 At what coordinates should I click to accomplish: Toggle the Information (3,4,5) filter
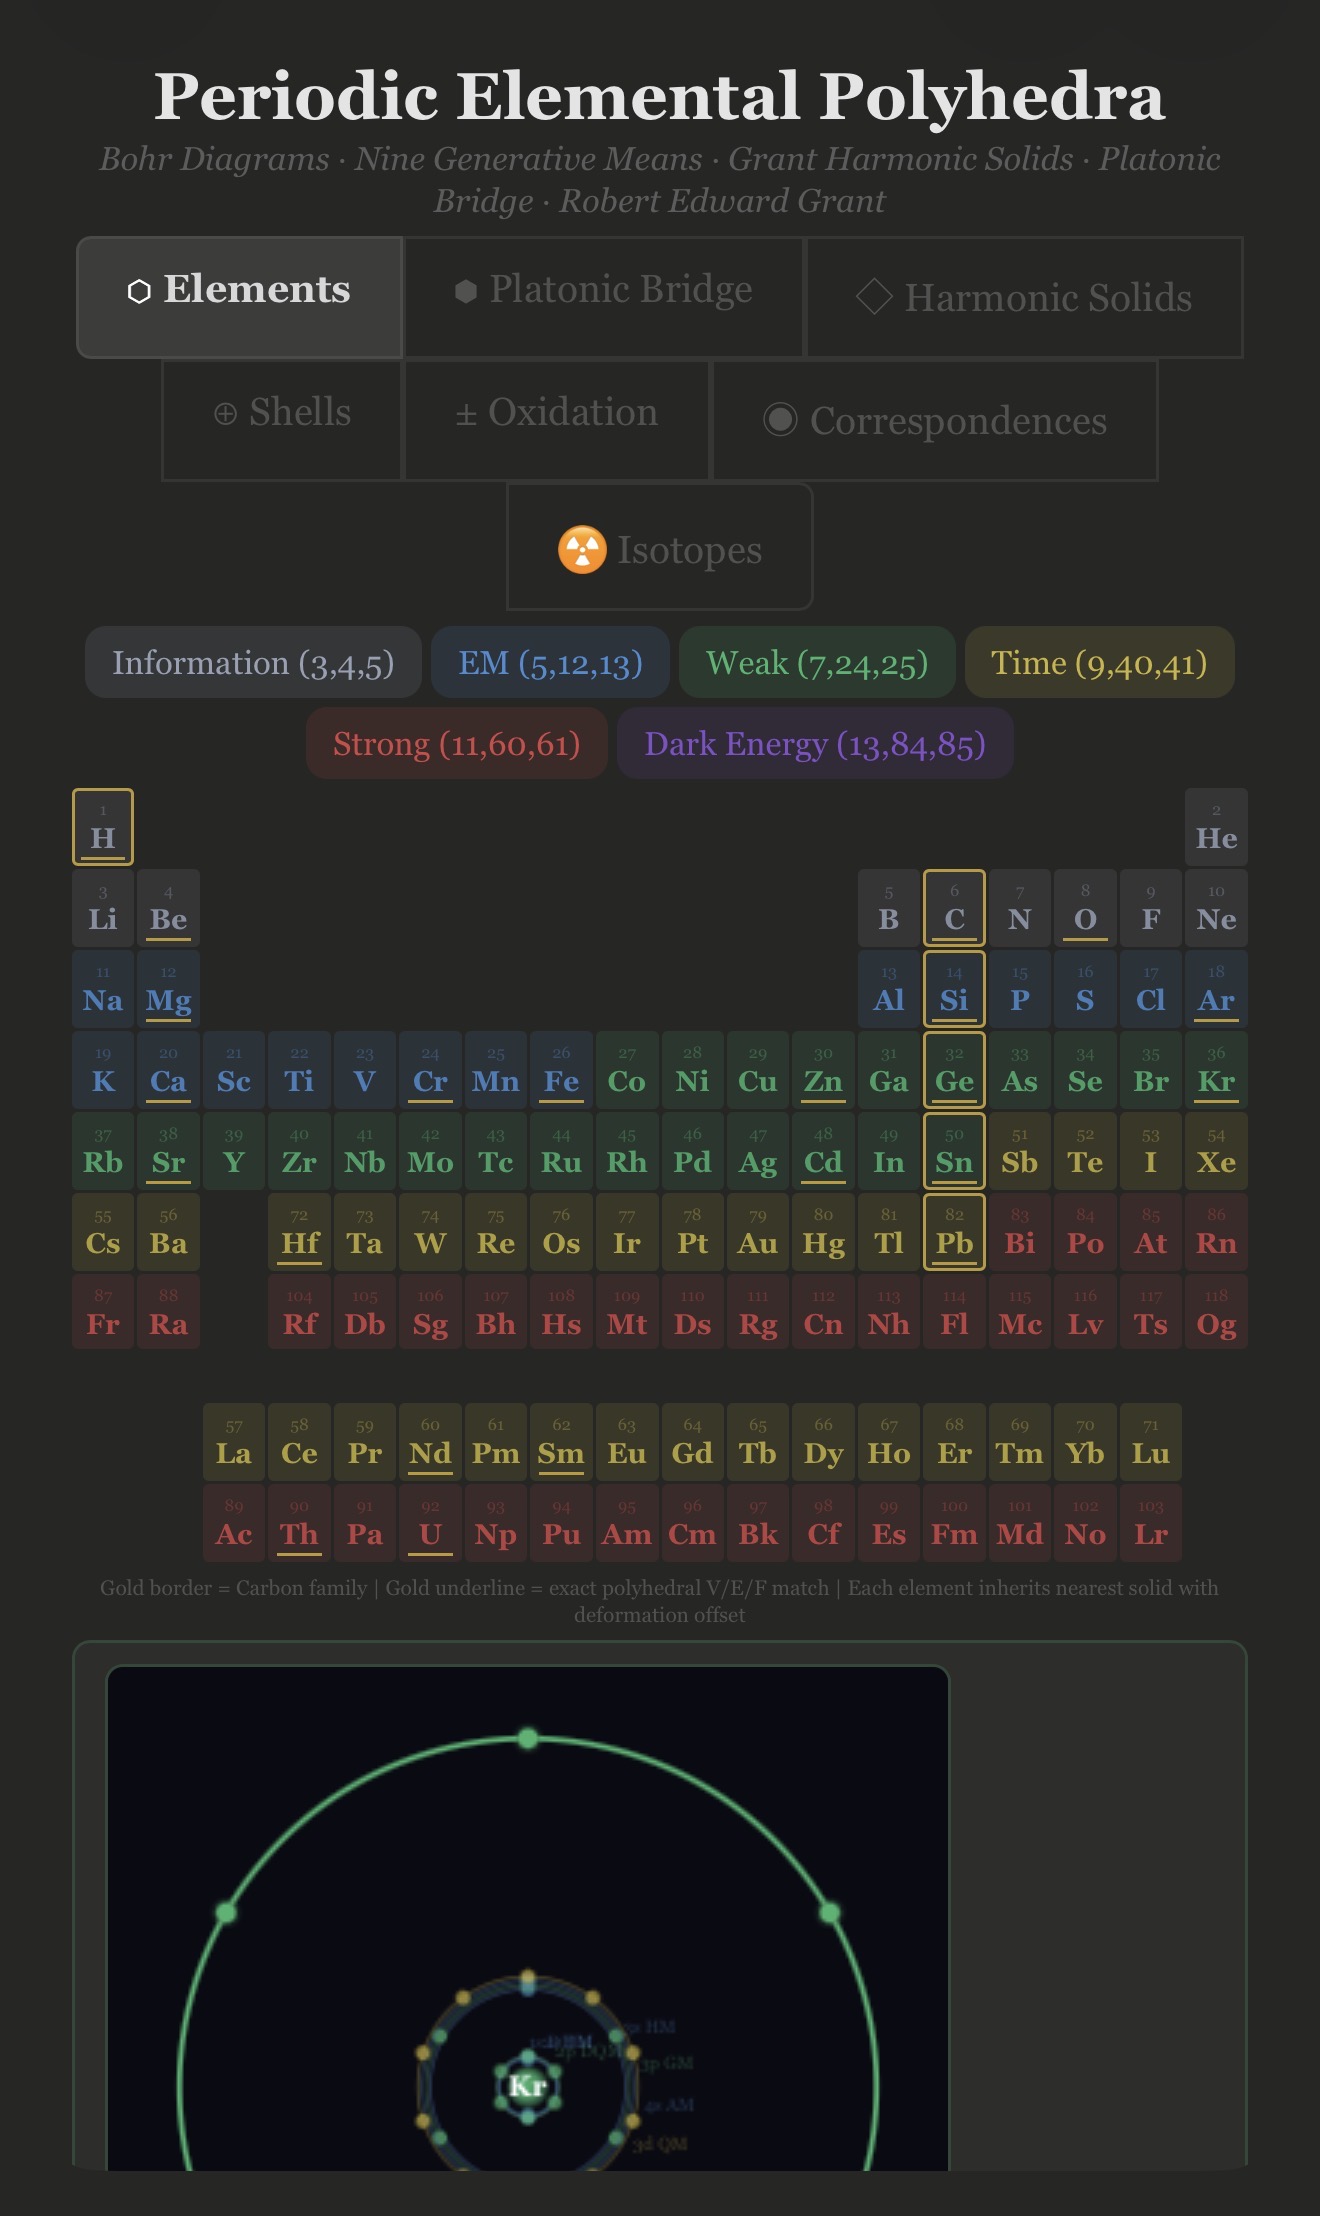253,662
